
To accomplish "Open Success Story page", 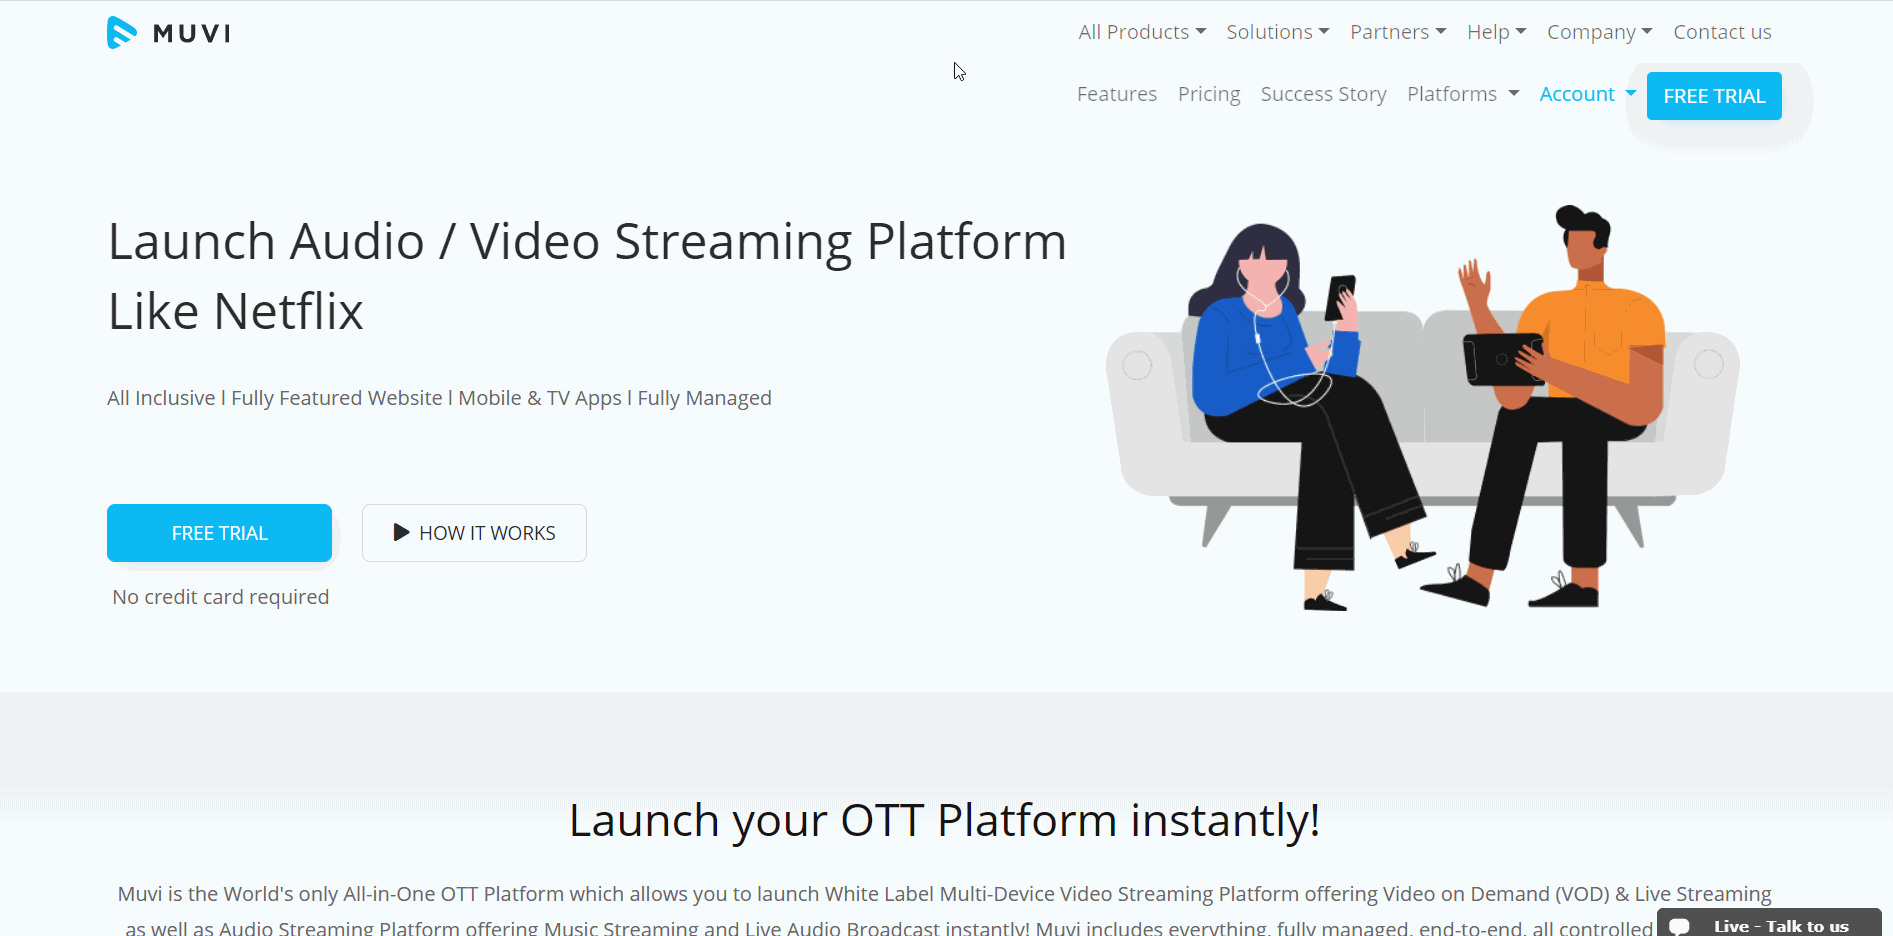I will [1323, 94].
